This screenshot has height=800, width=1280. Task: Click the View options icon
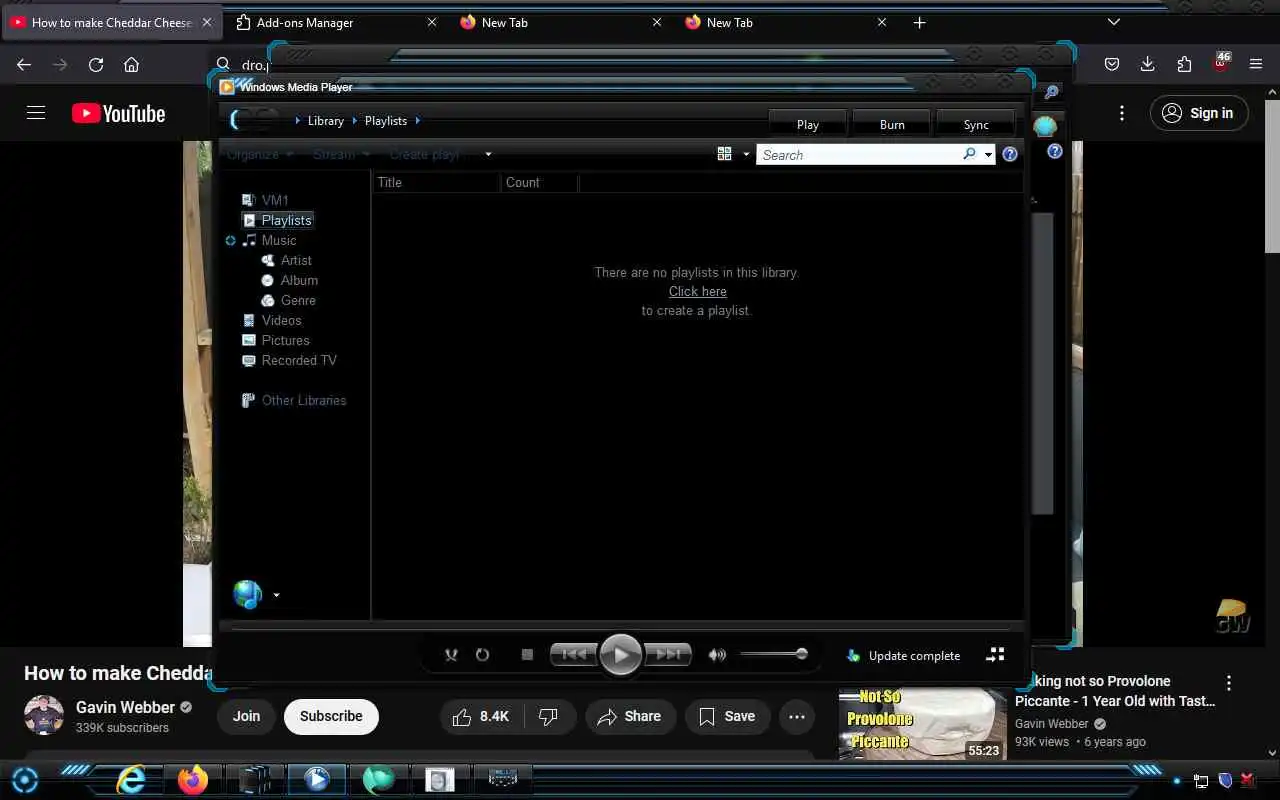[x=725, y=154]
